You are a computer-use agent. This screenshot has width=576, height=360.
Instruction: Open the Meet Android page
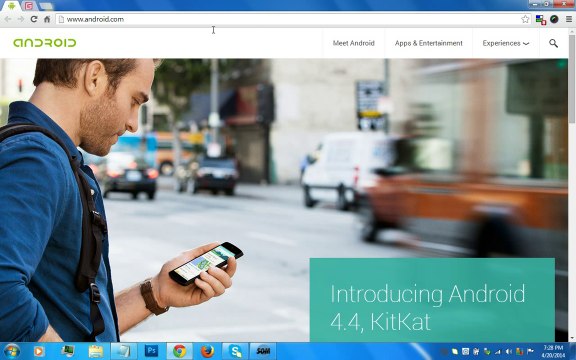353,43
